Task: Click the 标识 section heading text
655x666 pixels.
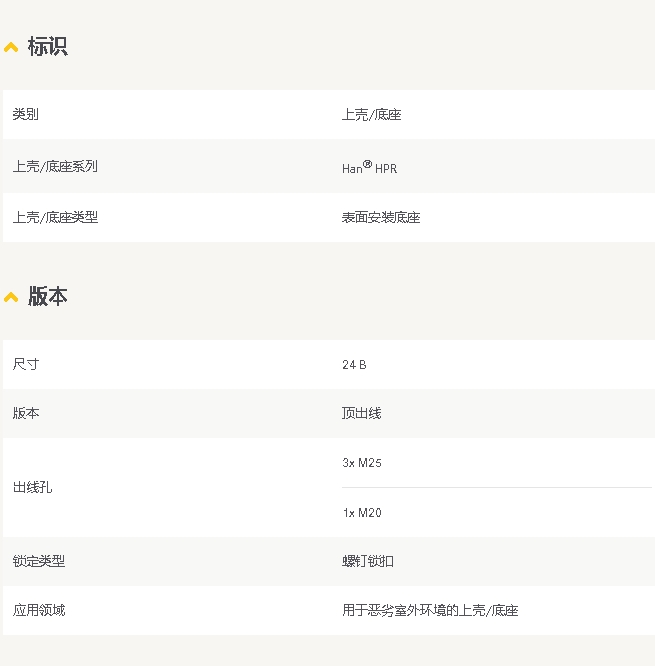Action: (x=47, y=47)
